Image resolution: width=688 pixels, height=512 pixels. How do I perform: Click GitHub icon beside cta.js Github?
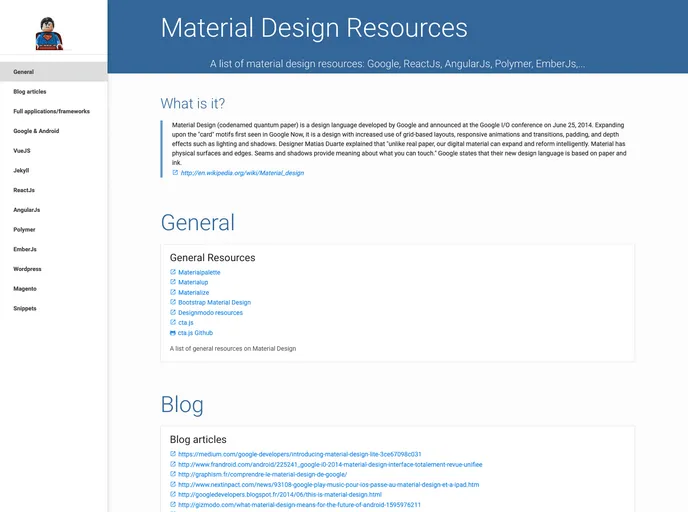coord(173,333)
